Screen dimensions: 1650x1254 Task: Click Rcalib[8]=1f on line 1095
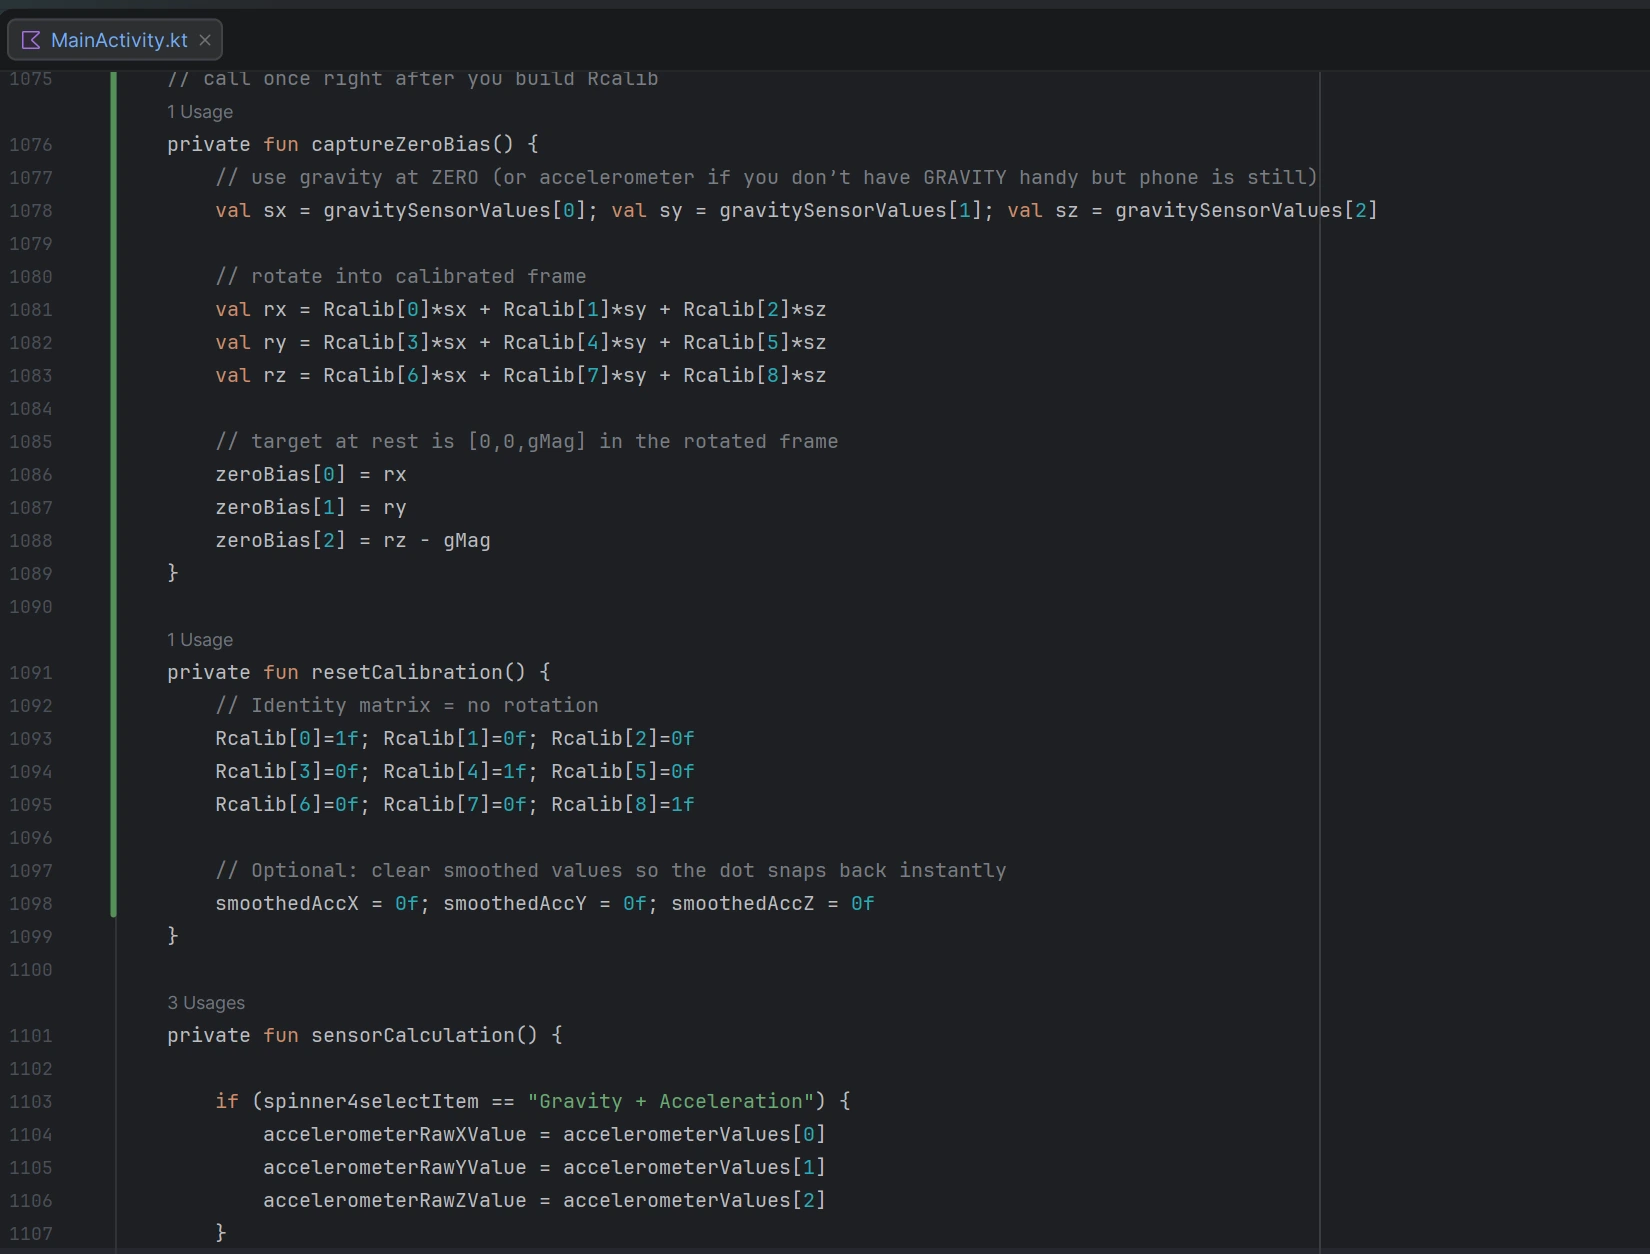coord(623,804)
